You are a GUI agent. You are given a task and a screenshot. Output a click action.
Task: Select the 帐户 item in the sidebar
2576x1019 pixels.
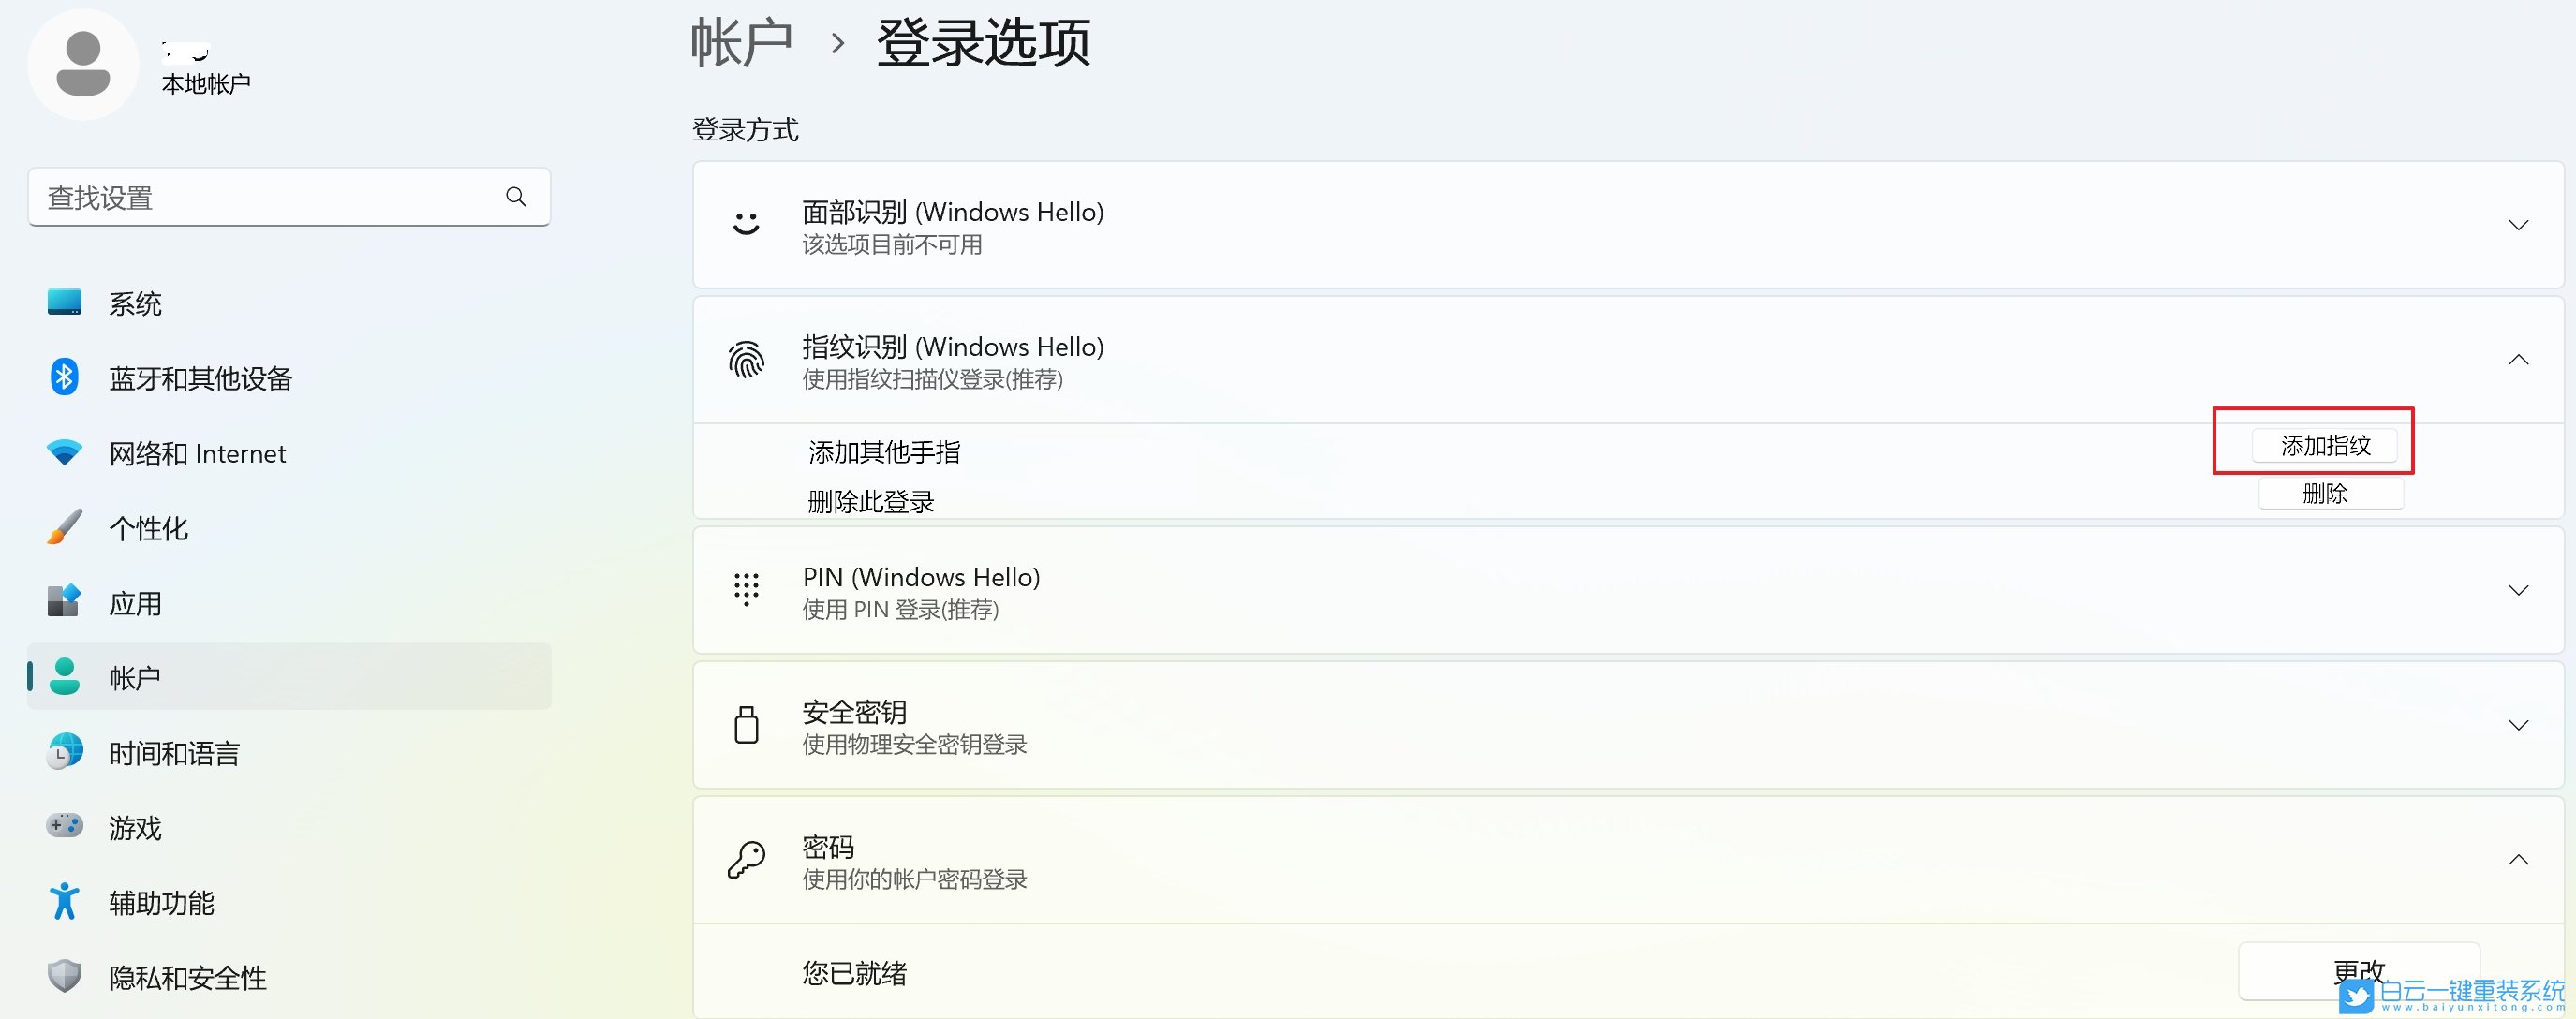[133, 676]
